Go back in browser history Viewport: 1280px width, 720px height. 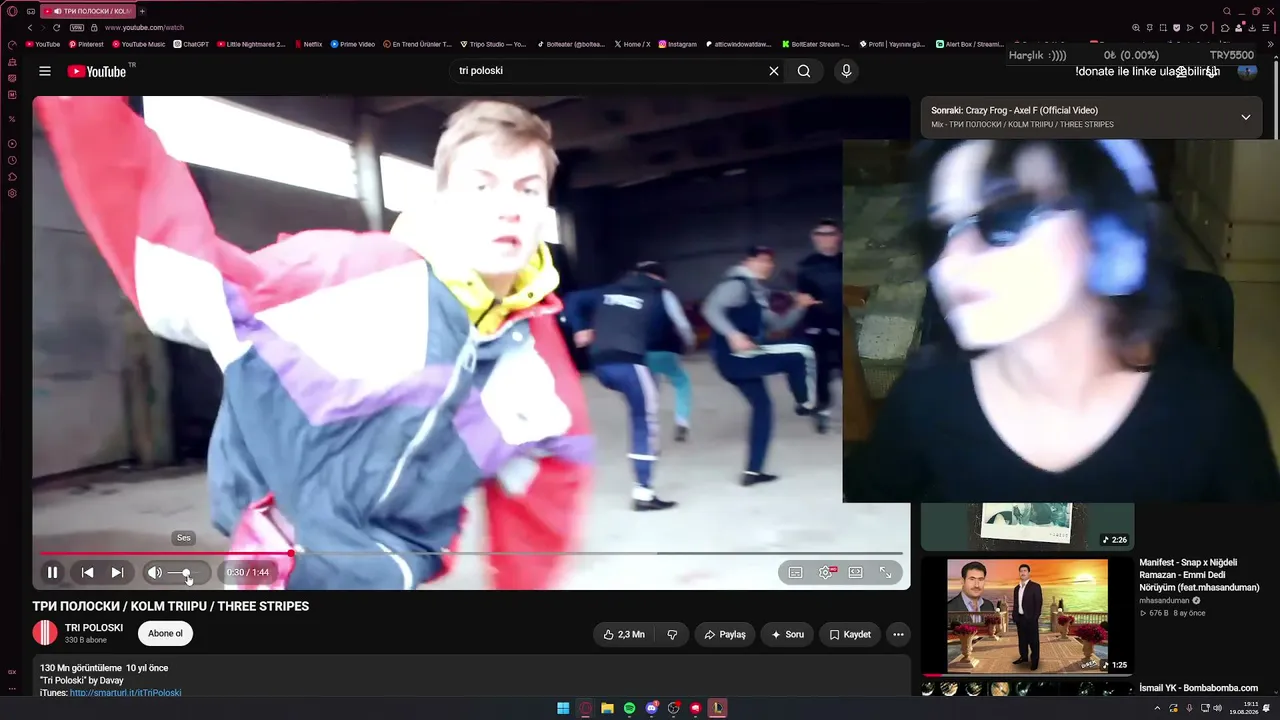click(31, 28)
